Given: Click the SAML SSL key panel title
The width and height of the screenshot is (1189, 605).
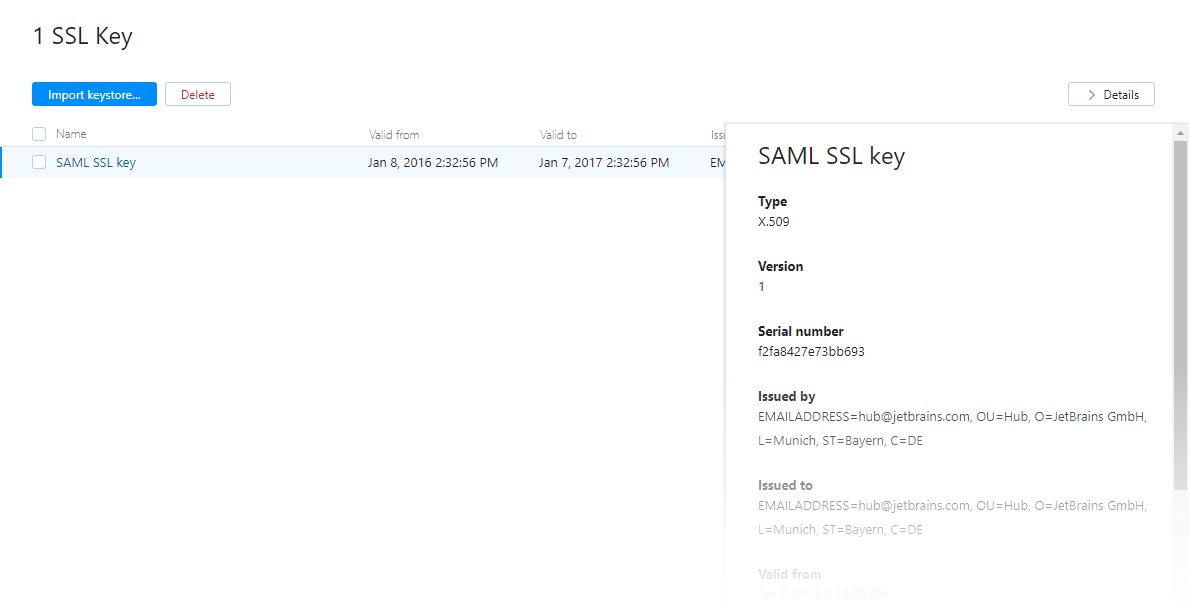Looking at the screenshot, I should coord(831,156).
